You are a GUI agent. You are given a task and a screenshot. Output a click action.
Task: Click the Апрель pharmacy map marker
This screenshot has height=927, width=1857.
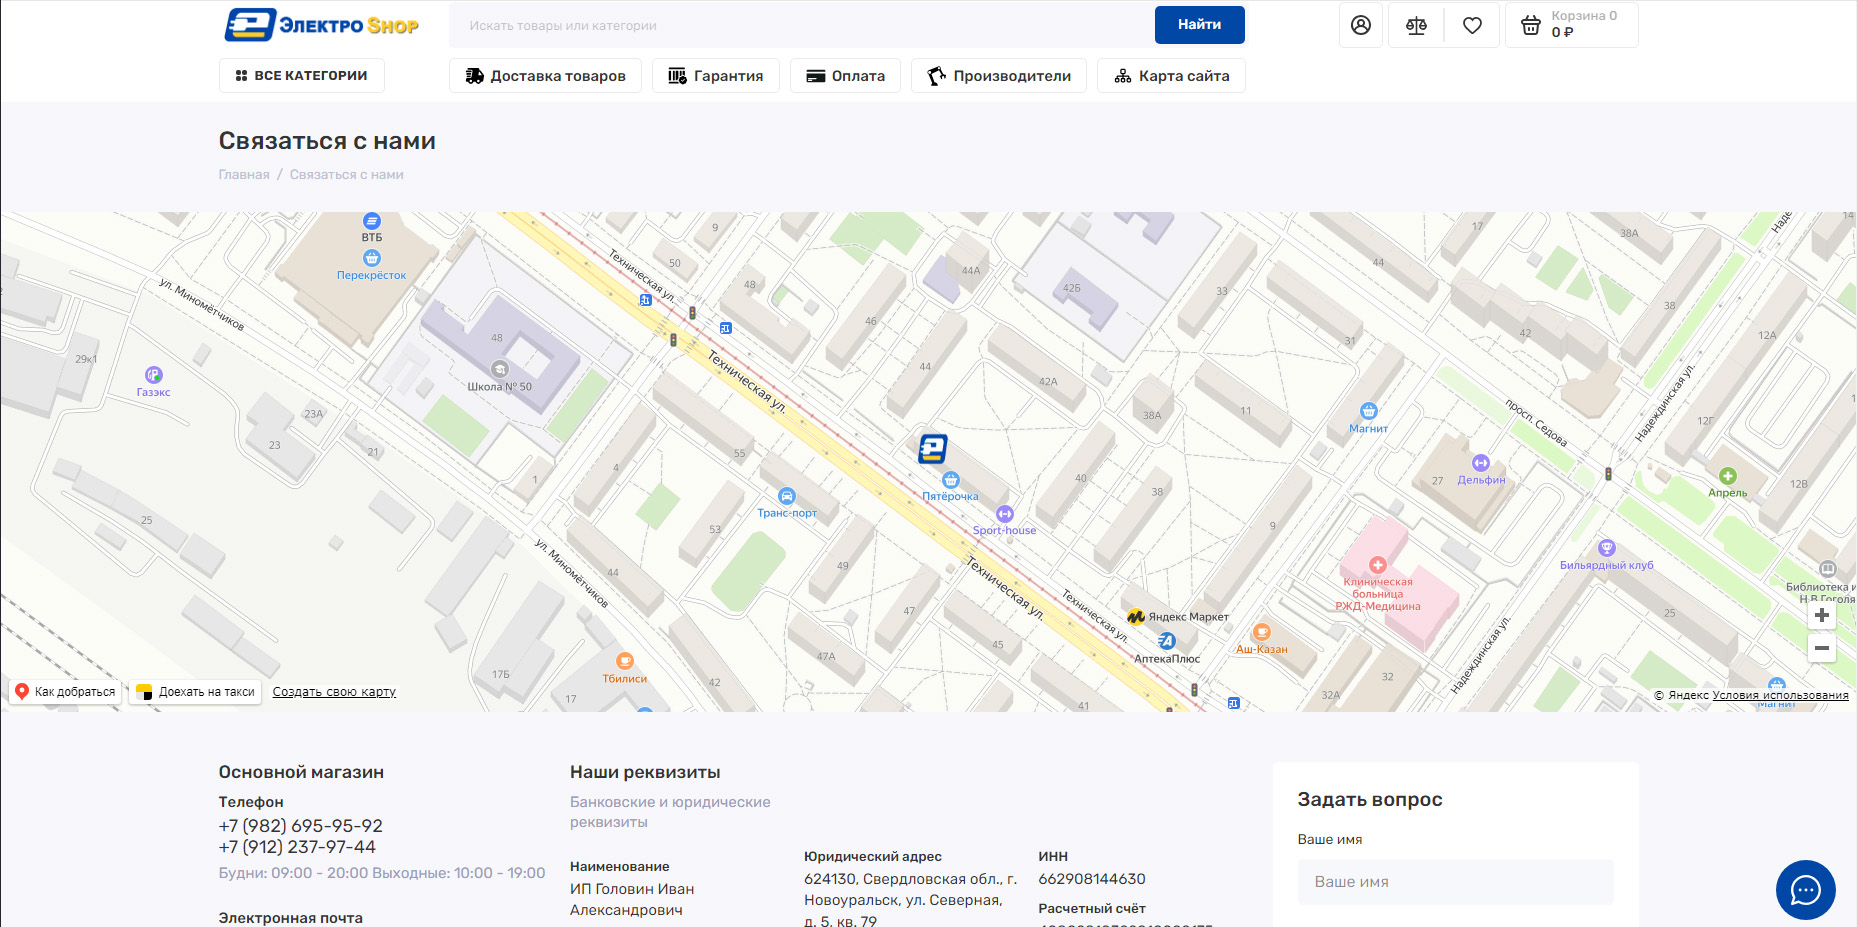tap(1728, 476)
